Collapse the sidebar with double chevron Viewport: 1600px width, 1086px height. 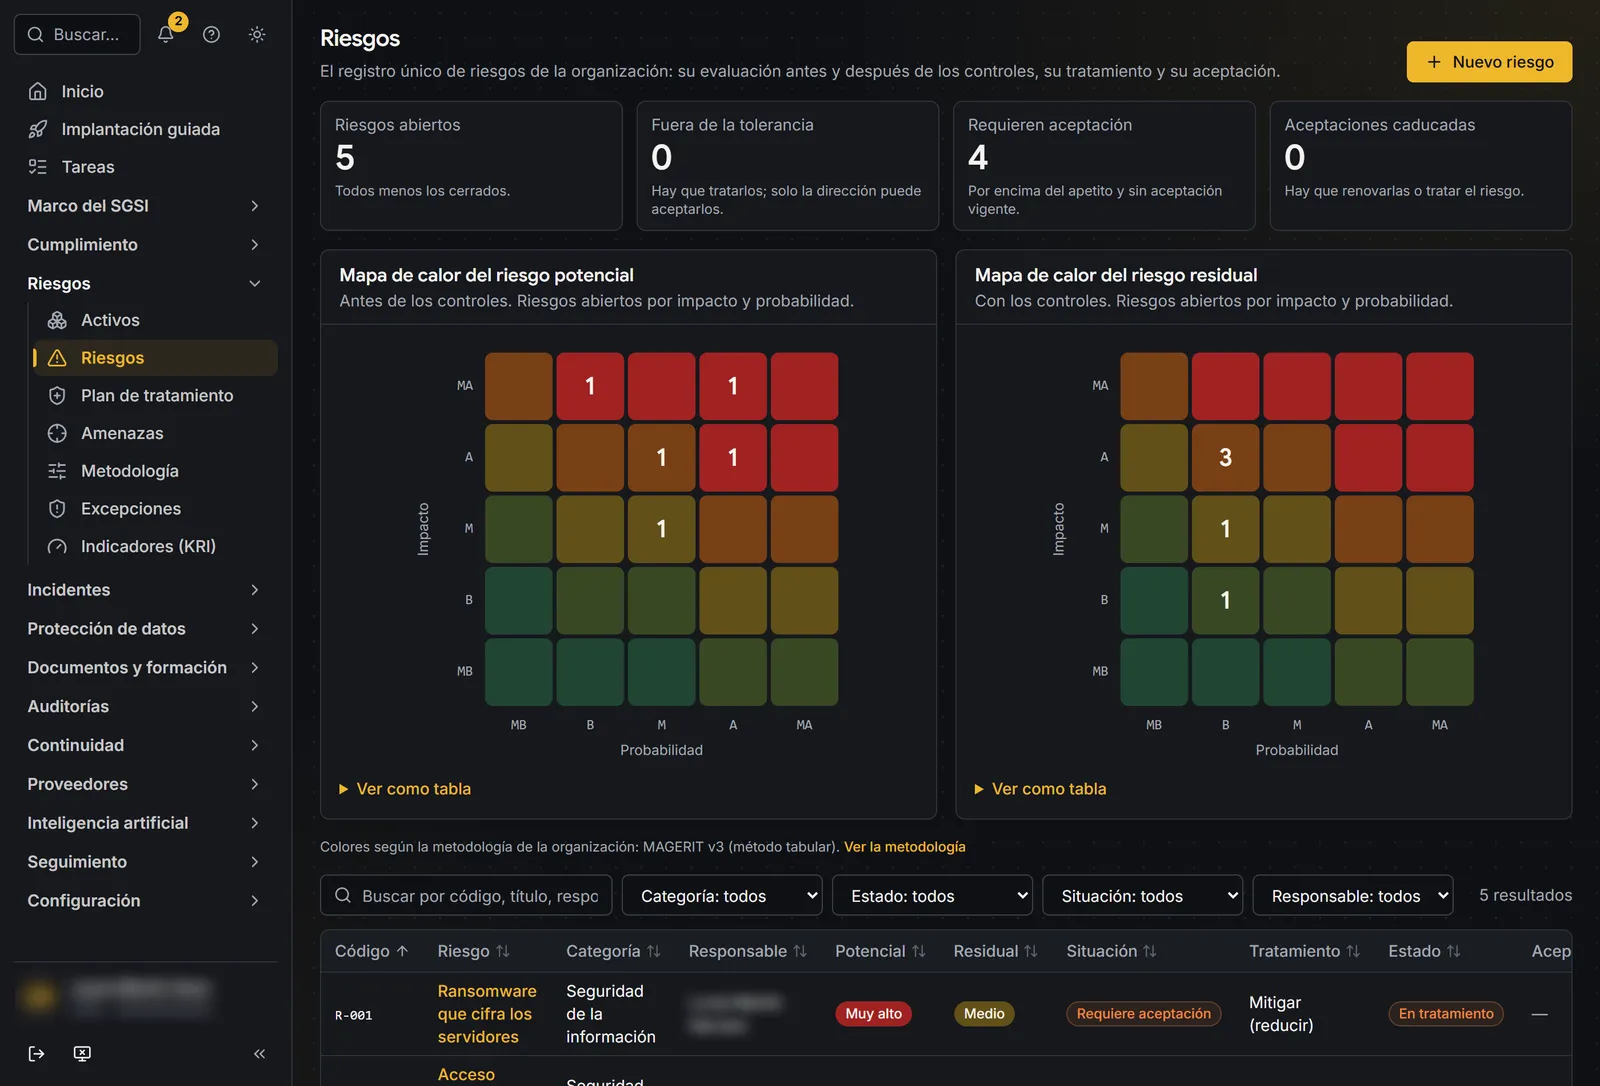point(259,1053)
